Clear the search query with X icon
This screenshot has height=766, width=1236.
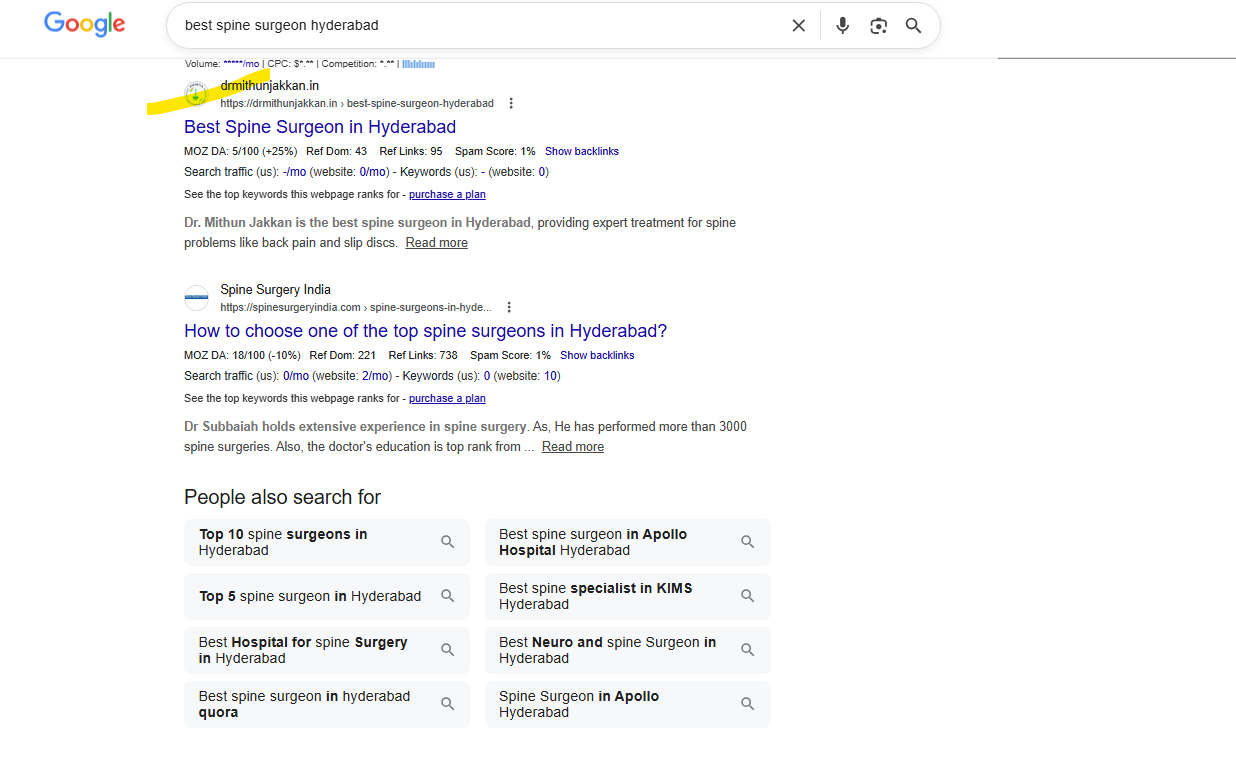pyautogui.click(x=798, y=26)
